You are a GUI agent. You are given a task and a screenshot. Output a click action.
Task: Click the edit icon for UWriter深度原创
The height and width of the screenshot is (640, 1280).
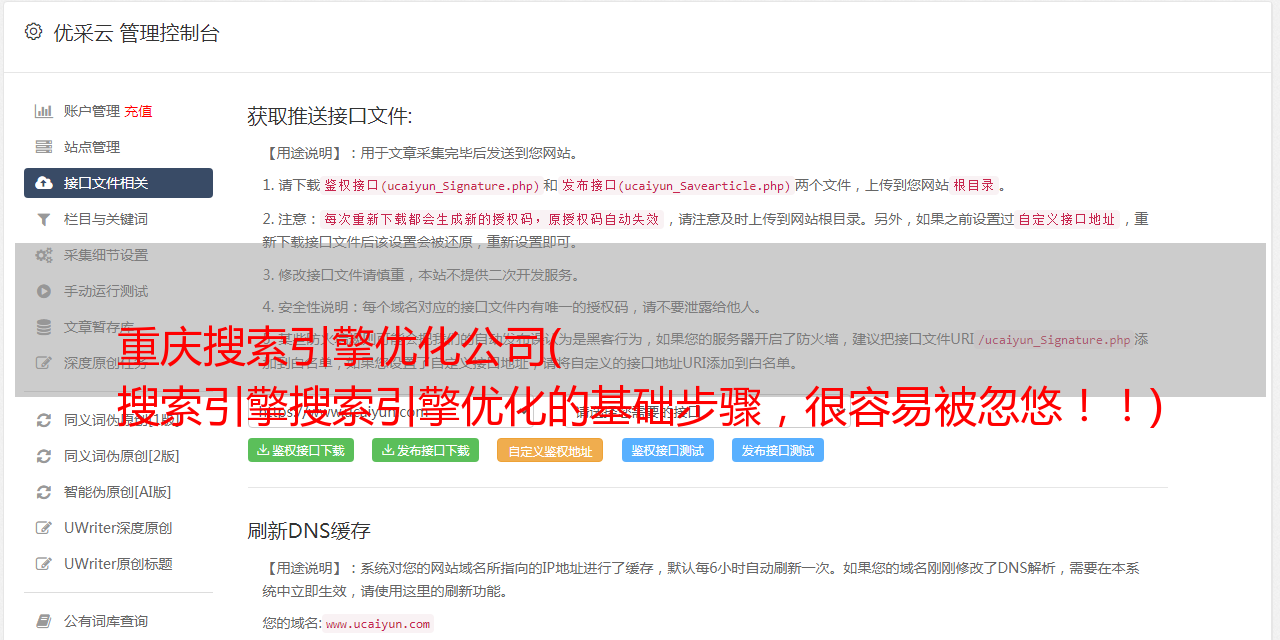(x=44, y=528)
